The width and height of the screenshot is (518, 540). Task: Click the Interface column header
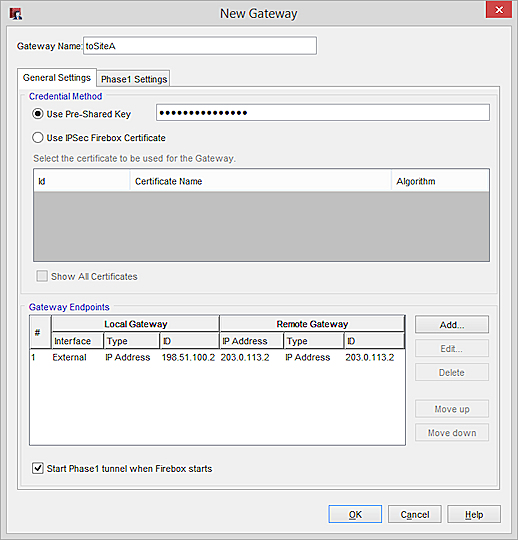point(77,341)
